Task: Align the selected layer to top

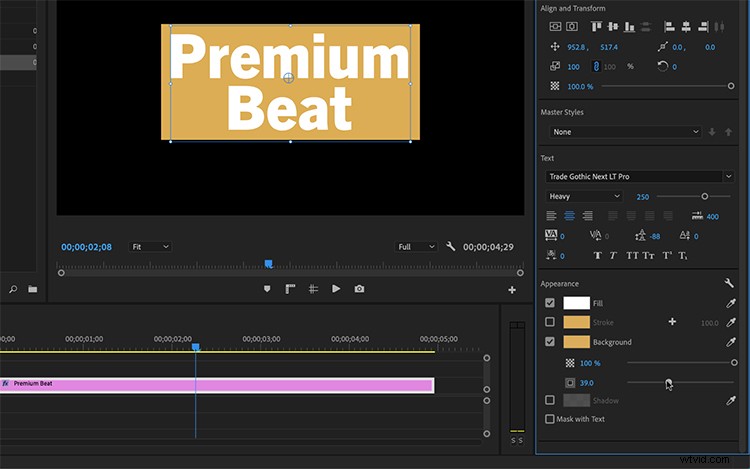Action: [596, 27]
